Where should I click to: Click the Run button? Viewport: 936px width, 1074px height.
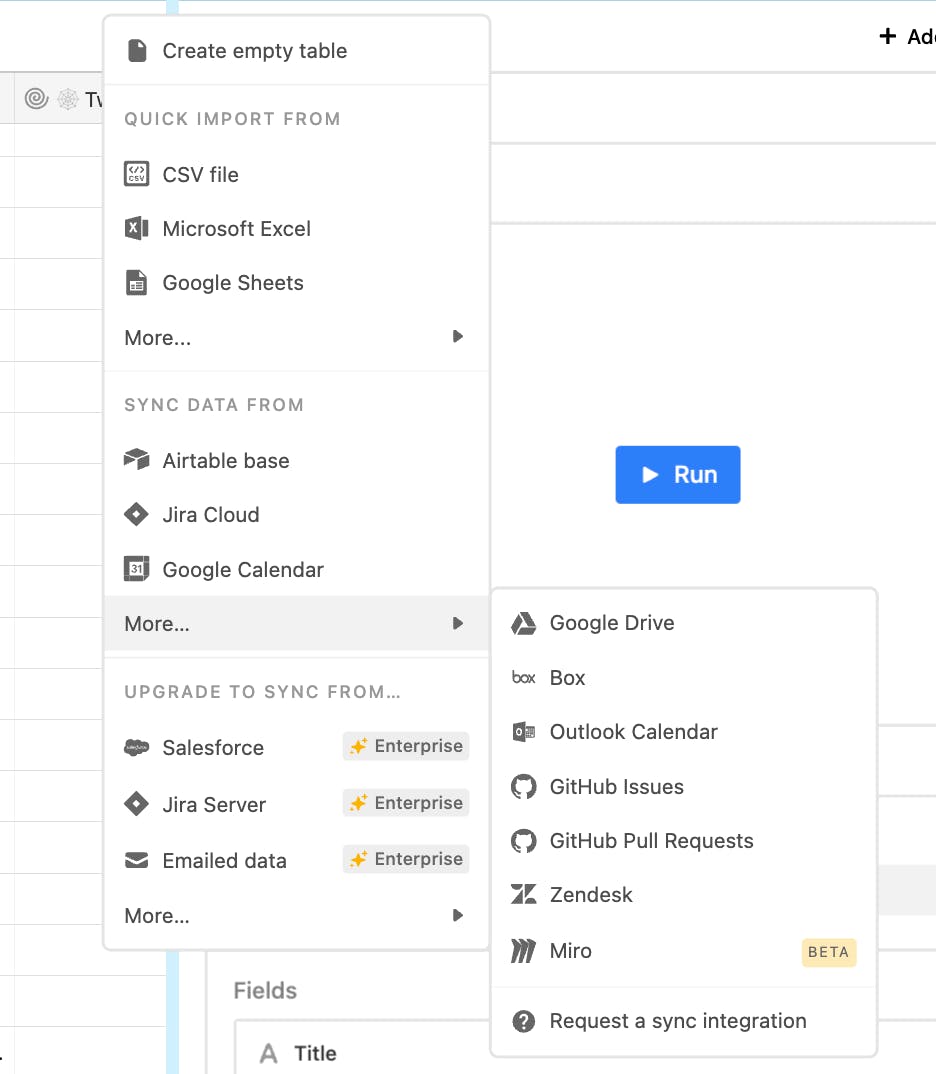point(677,475)
